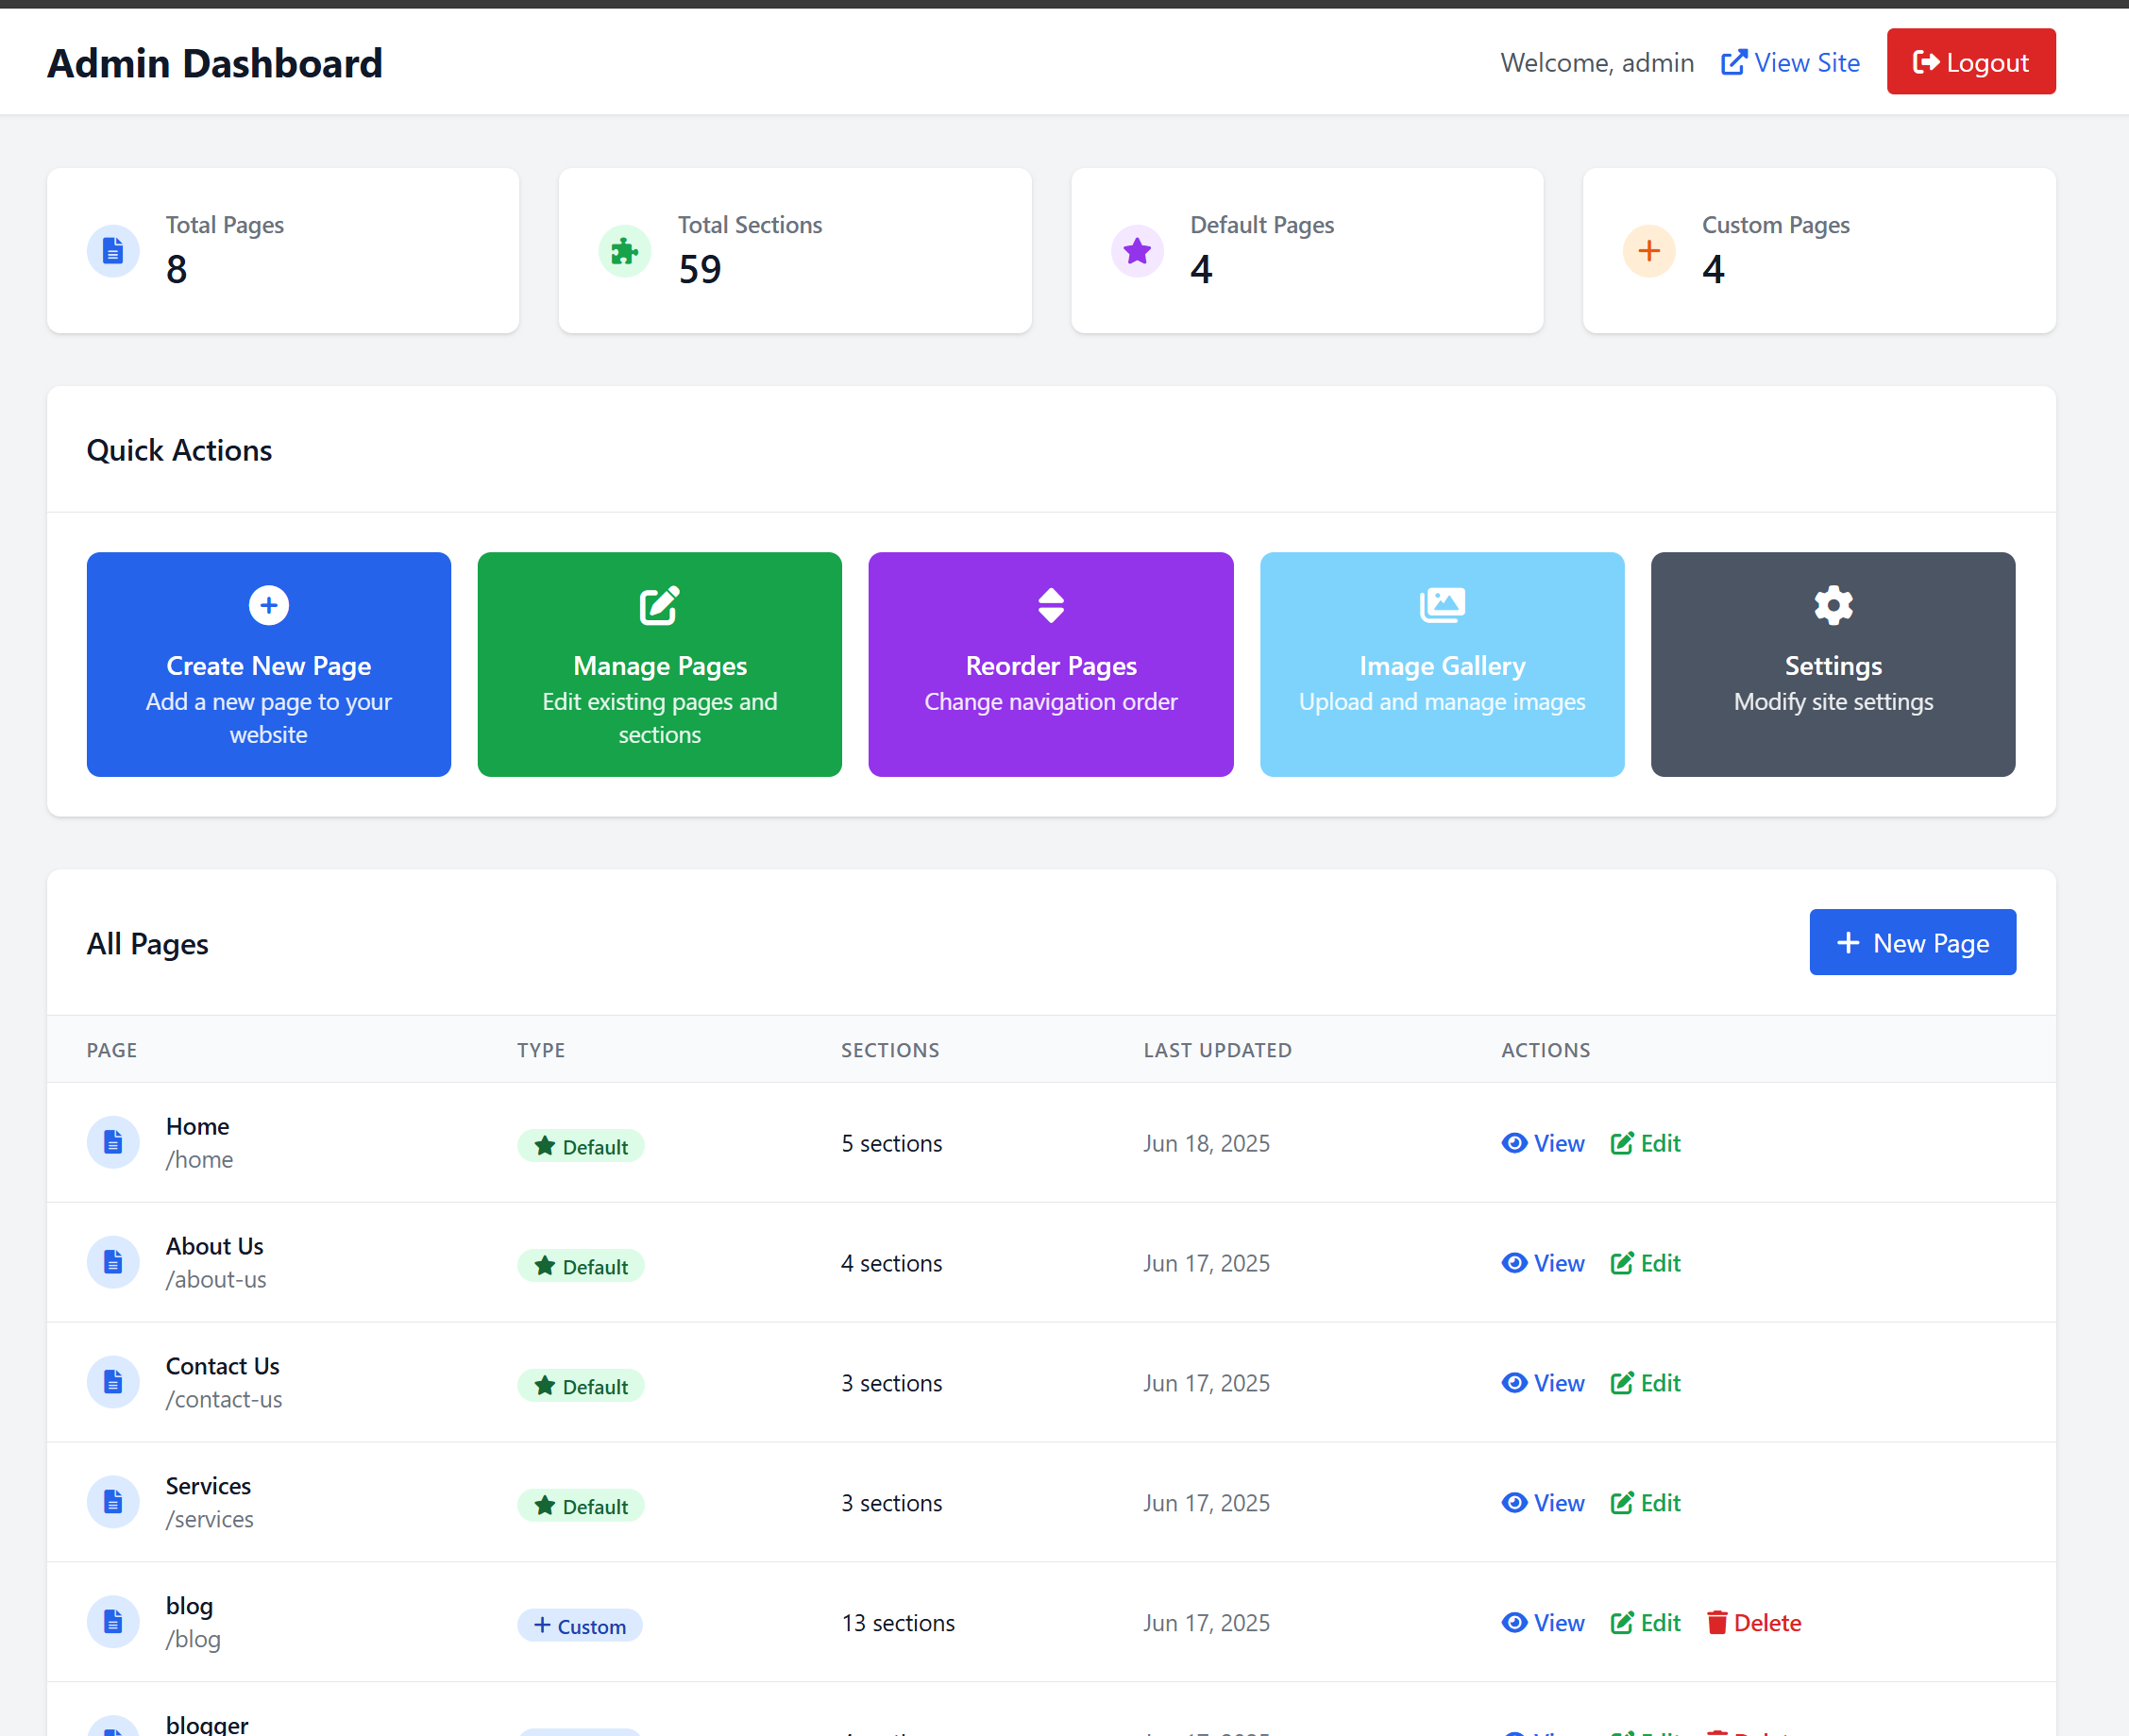Click the SECTIONS column header

point(890,1050)
